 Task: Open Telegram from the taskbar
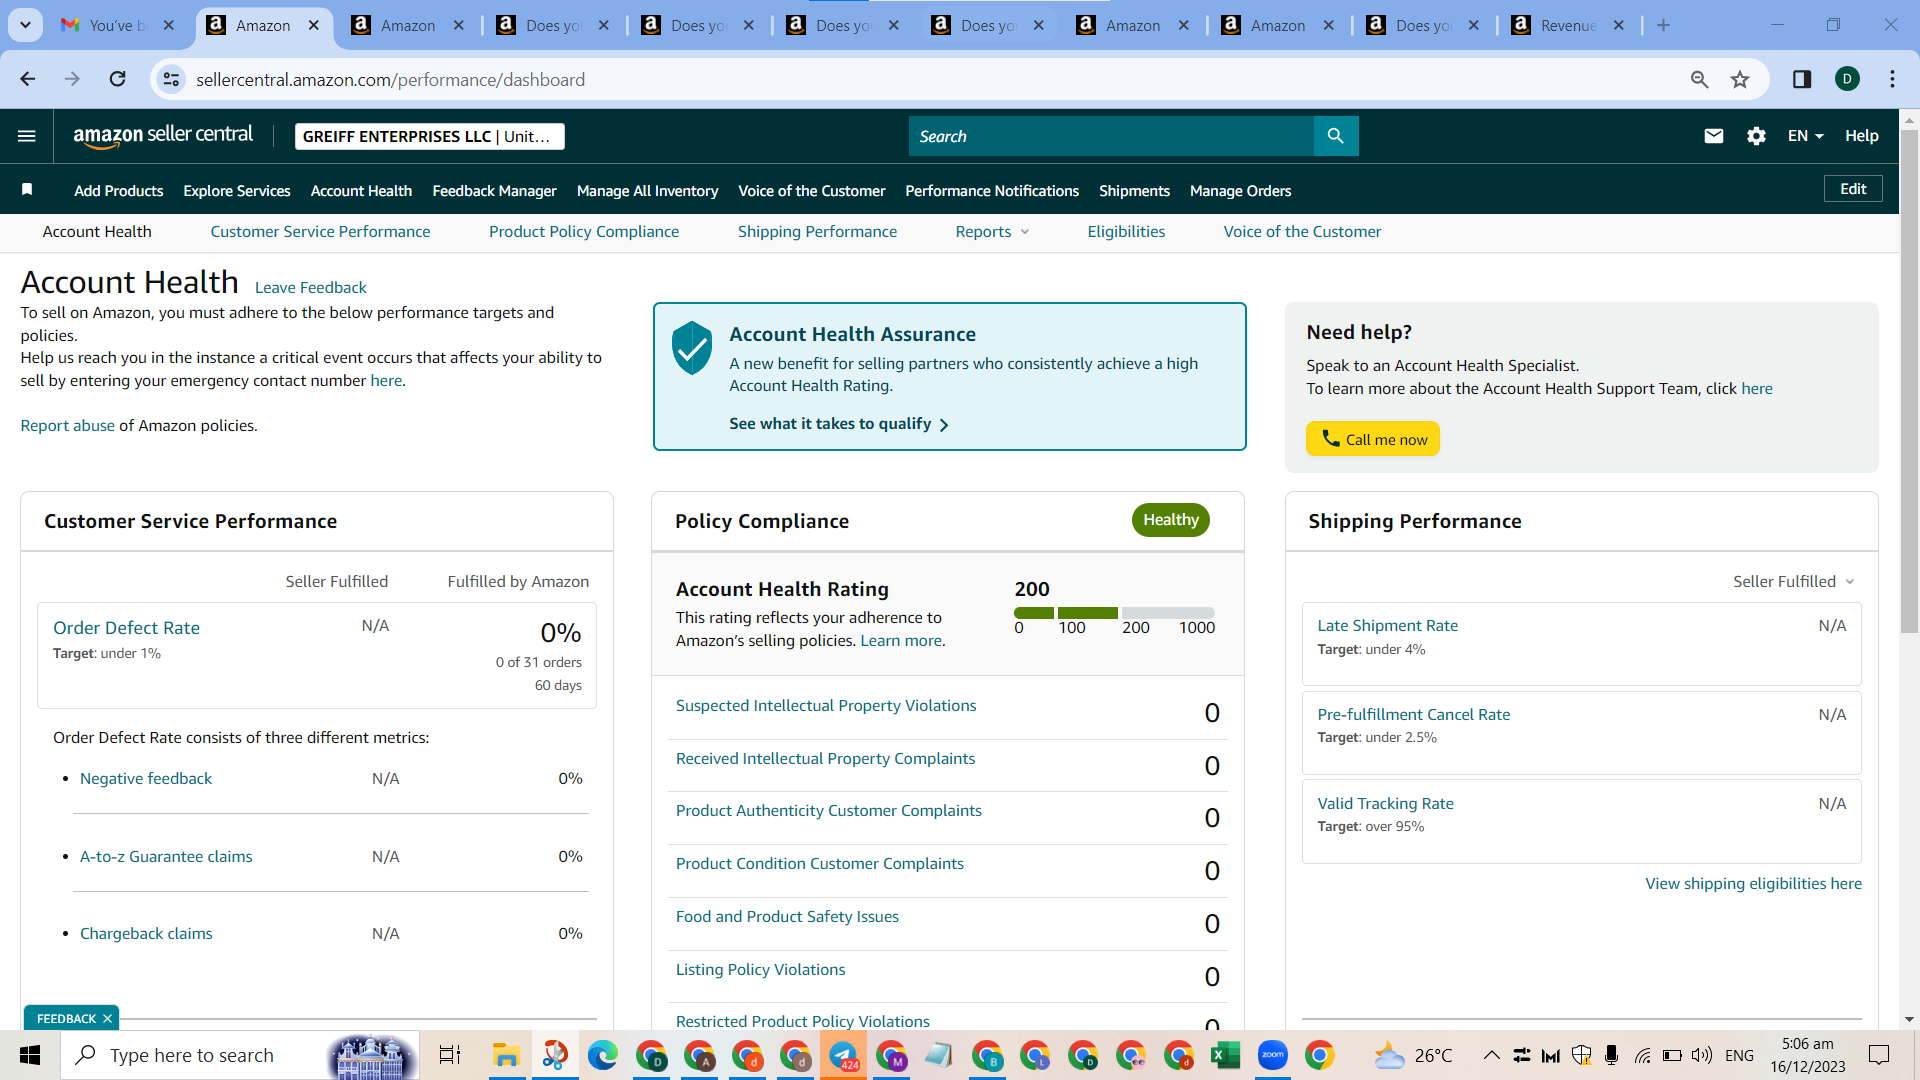[843, 1055]
